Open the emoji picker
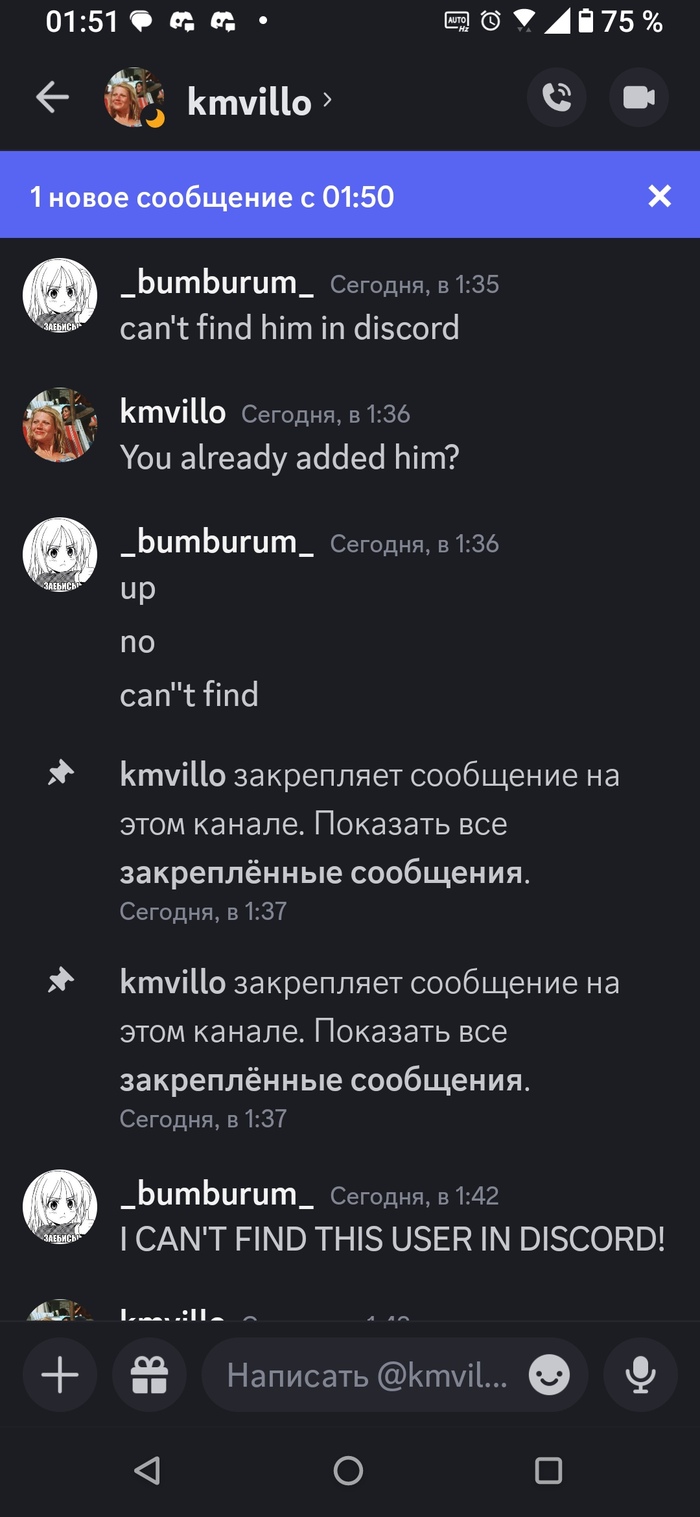Image resolution: width=700 pixels, height=1517 pixels. [549, 1376]
